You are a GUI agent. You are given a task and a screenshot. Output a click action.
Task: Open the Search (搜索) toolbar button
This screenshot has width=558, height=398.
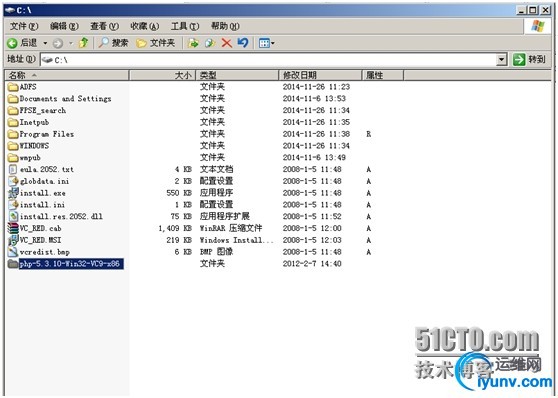pyautogui.click(x=113, y=43)
